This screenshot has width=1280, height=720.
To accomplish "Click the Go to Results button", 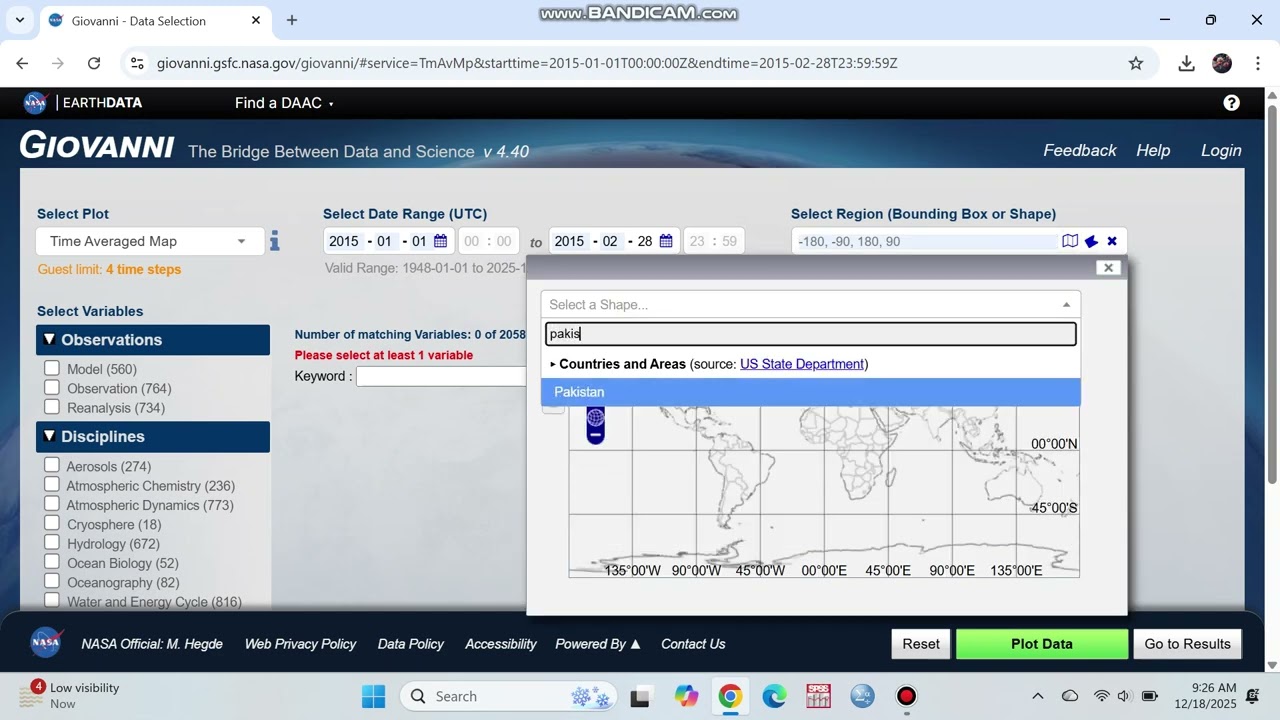I will click(x=1187, y=644).
